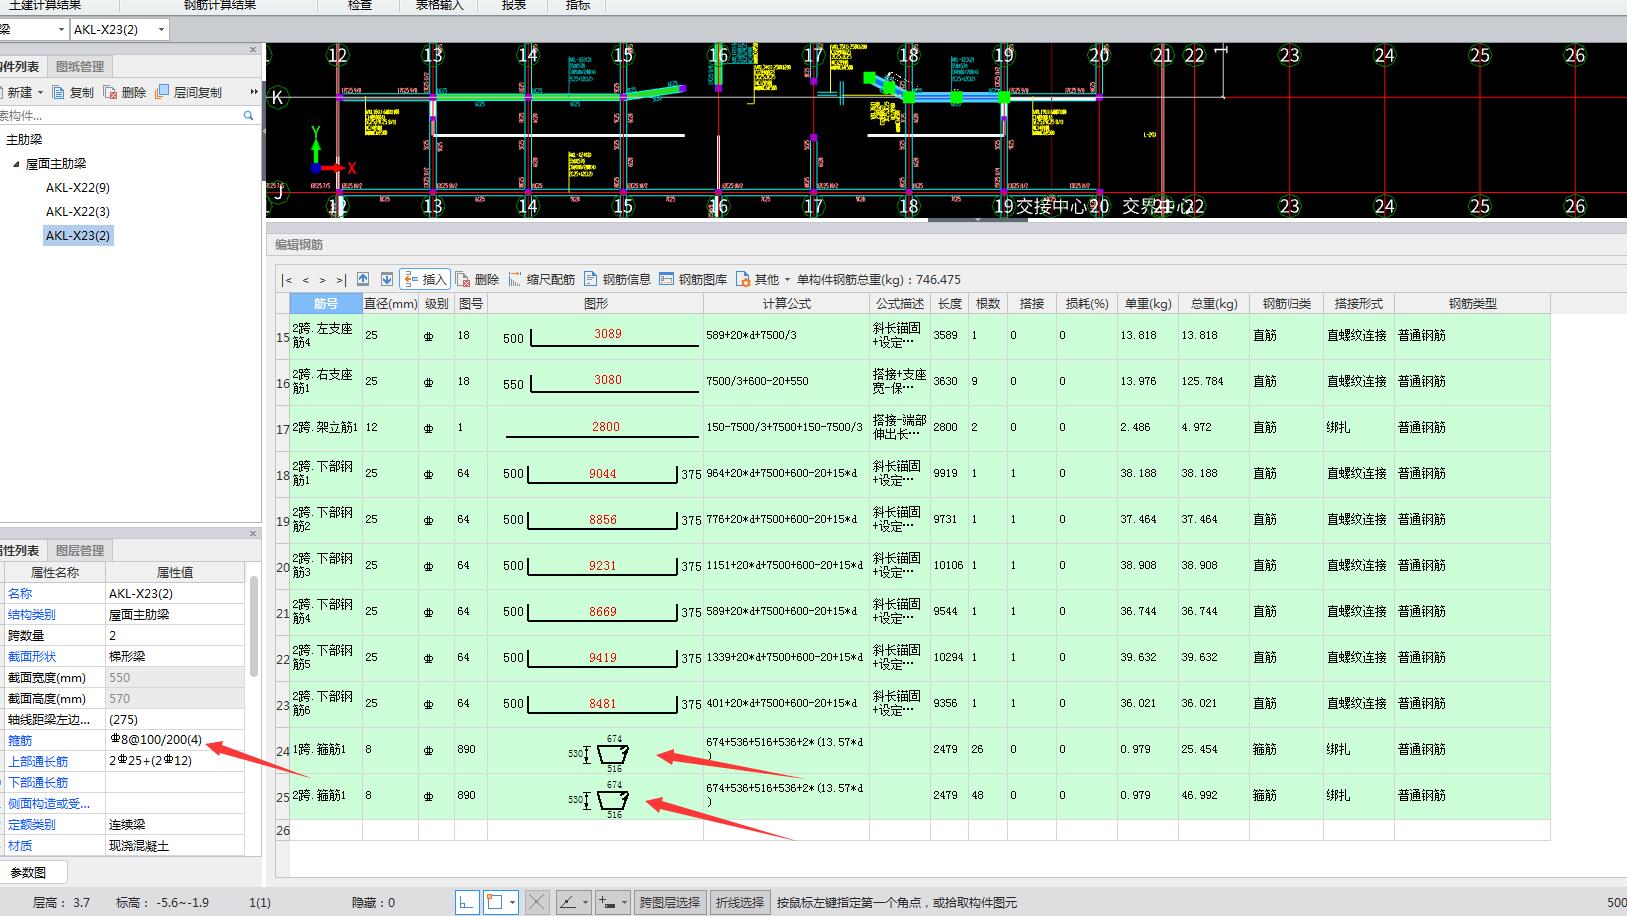
Task: Switch to the 图层管理 tab
Action: (x=80, y=551)
